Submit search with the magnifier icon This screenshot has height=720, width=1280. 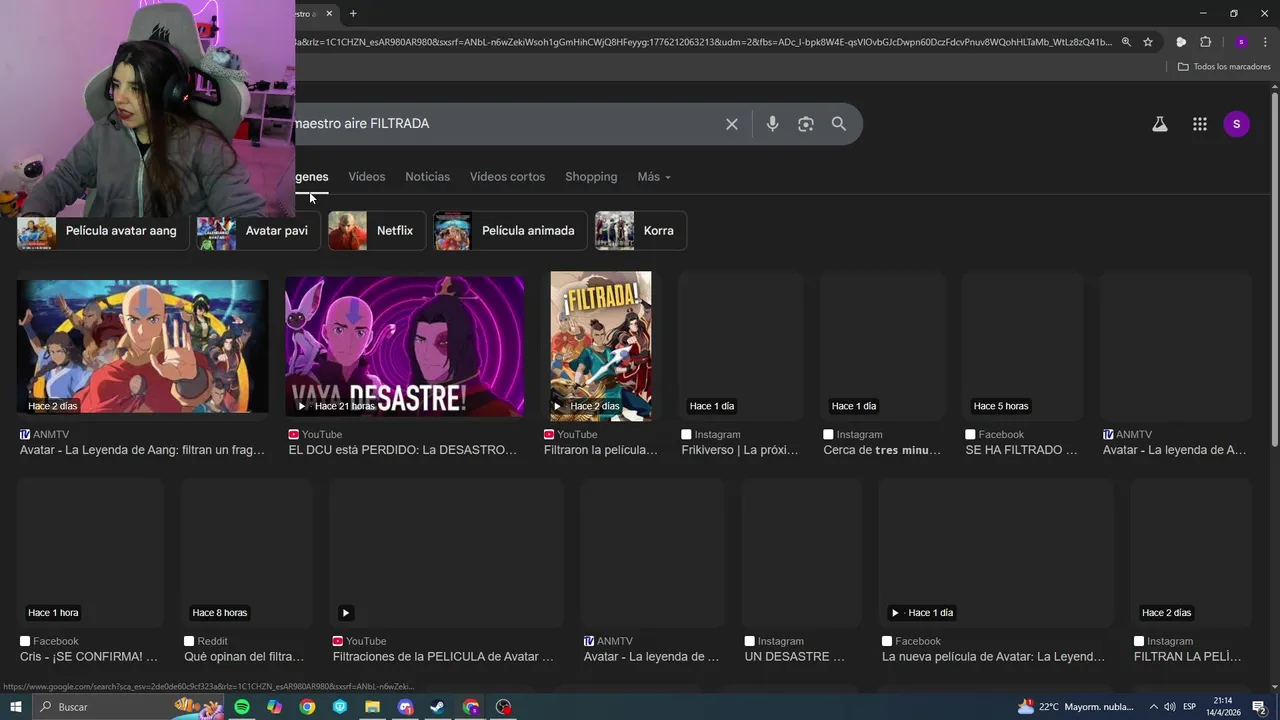click(x=839, y=124)
